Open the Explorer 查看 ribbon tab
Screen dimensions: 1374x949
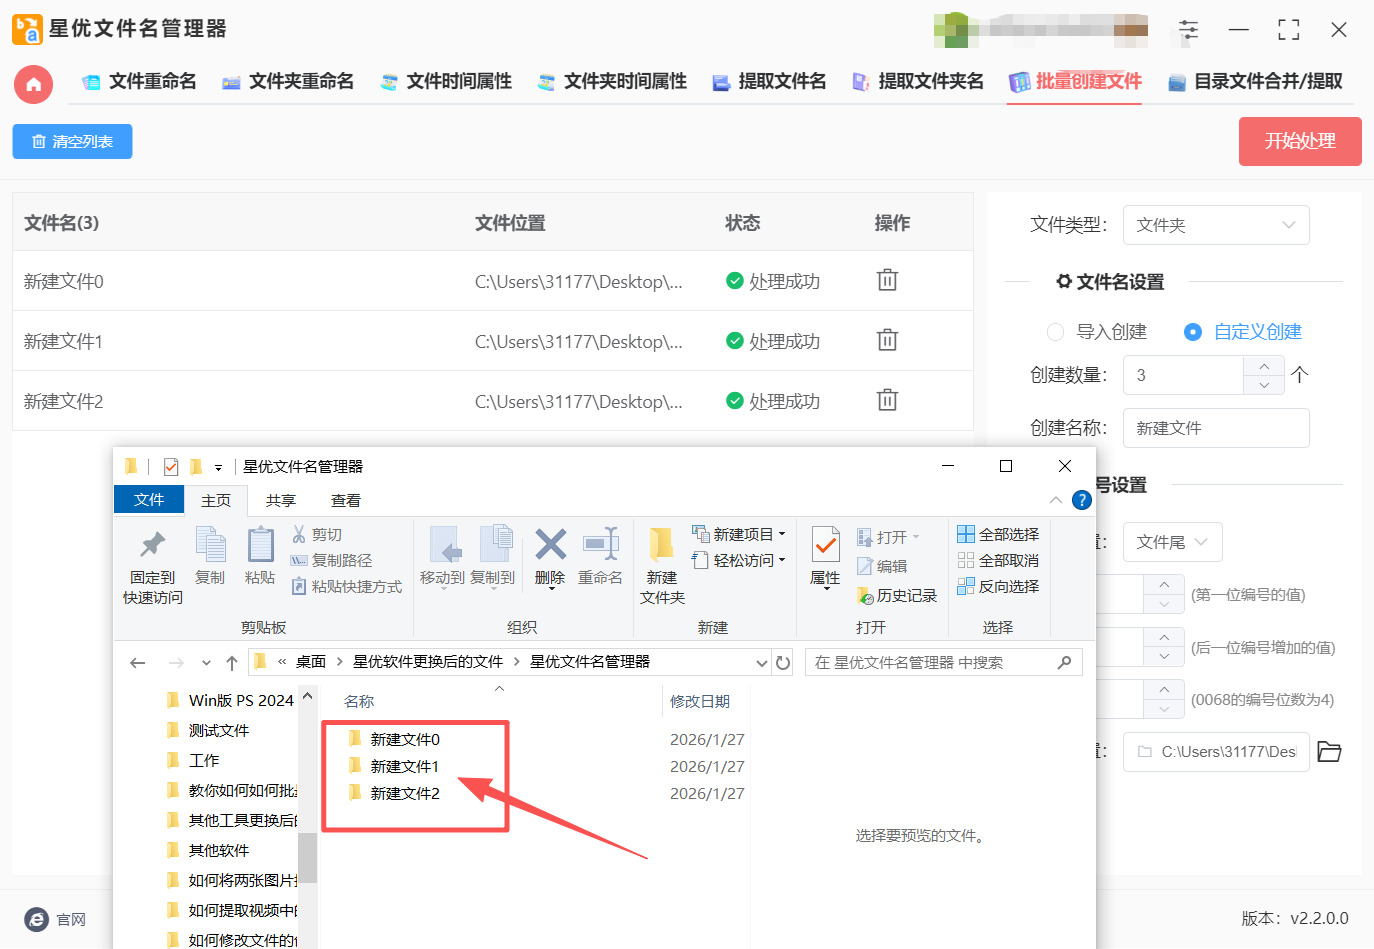[x=346, y=500]
